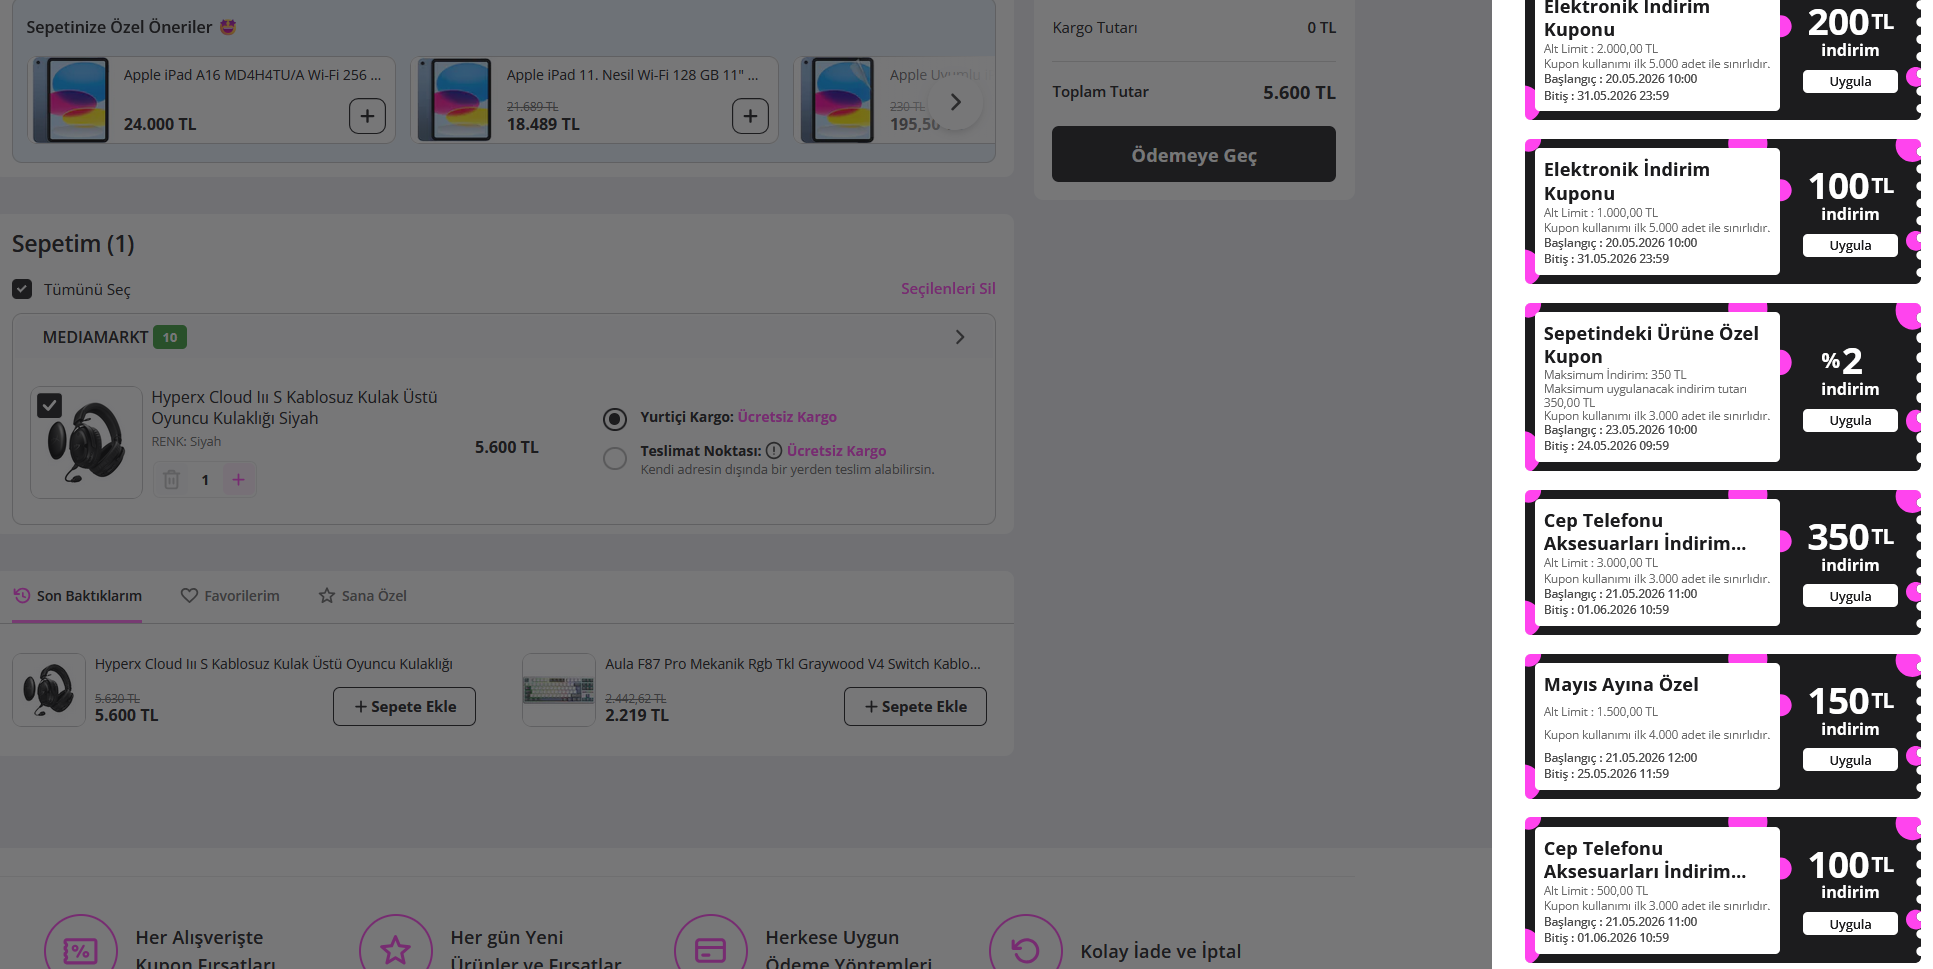
Task: Select Yurtiçi Kargo delivery option
Action: coord(615,418)
